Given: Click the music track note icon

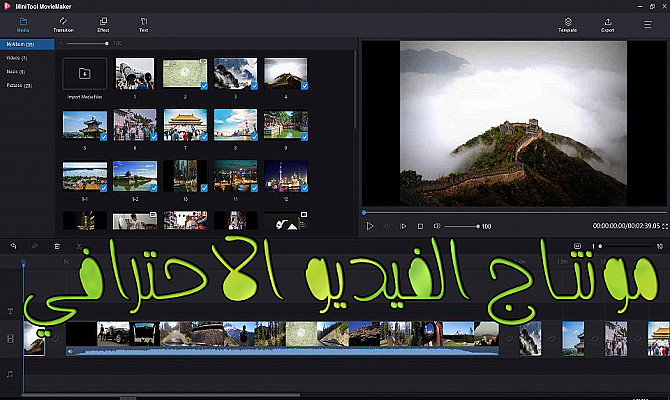Looking at the screenshot, I should [10, 374].
